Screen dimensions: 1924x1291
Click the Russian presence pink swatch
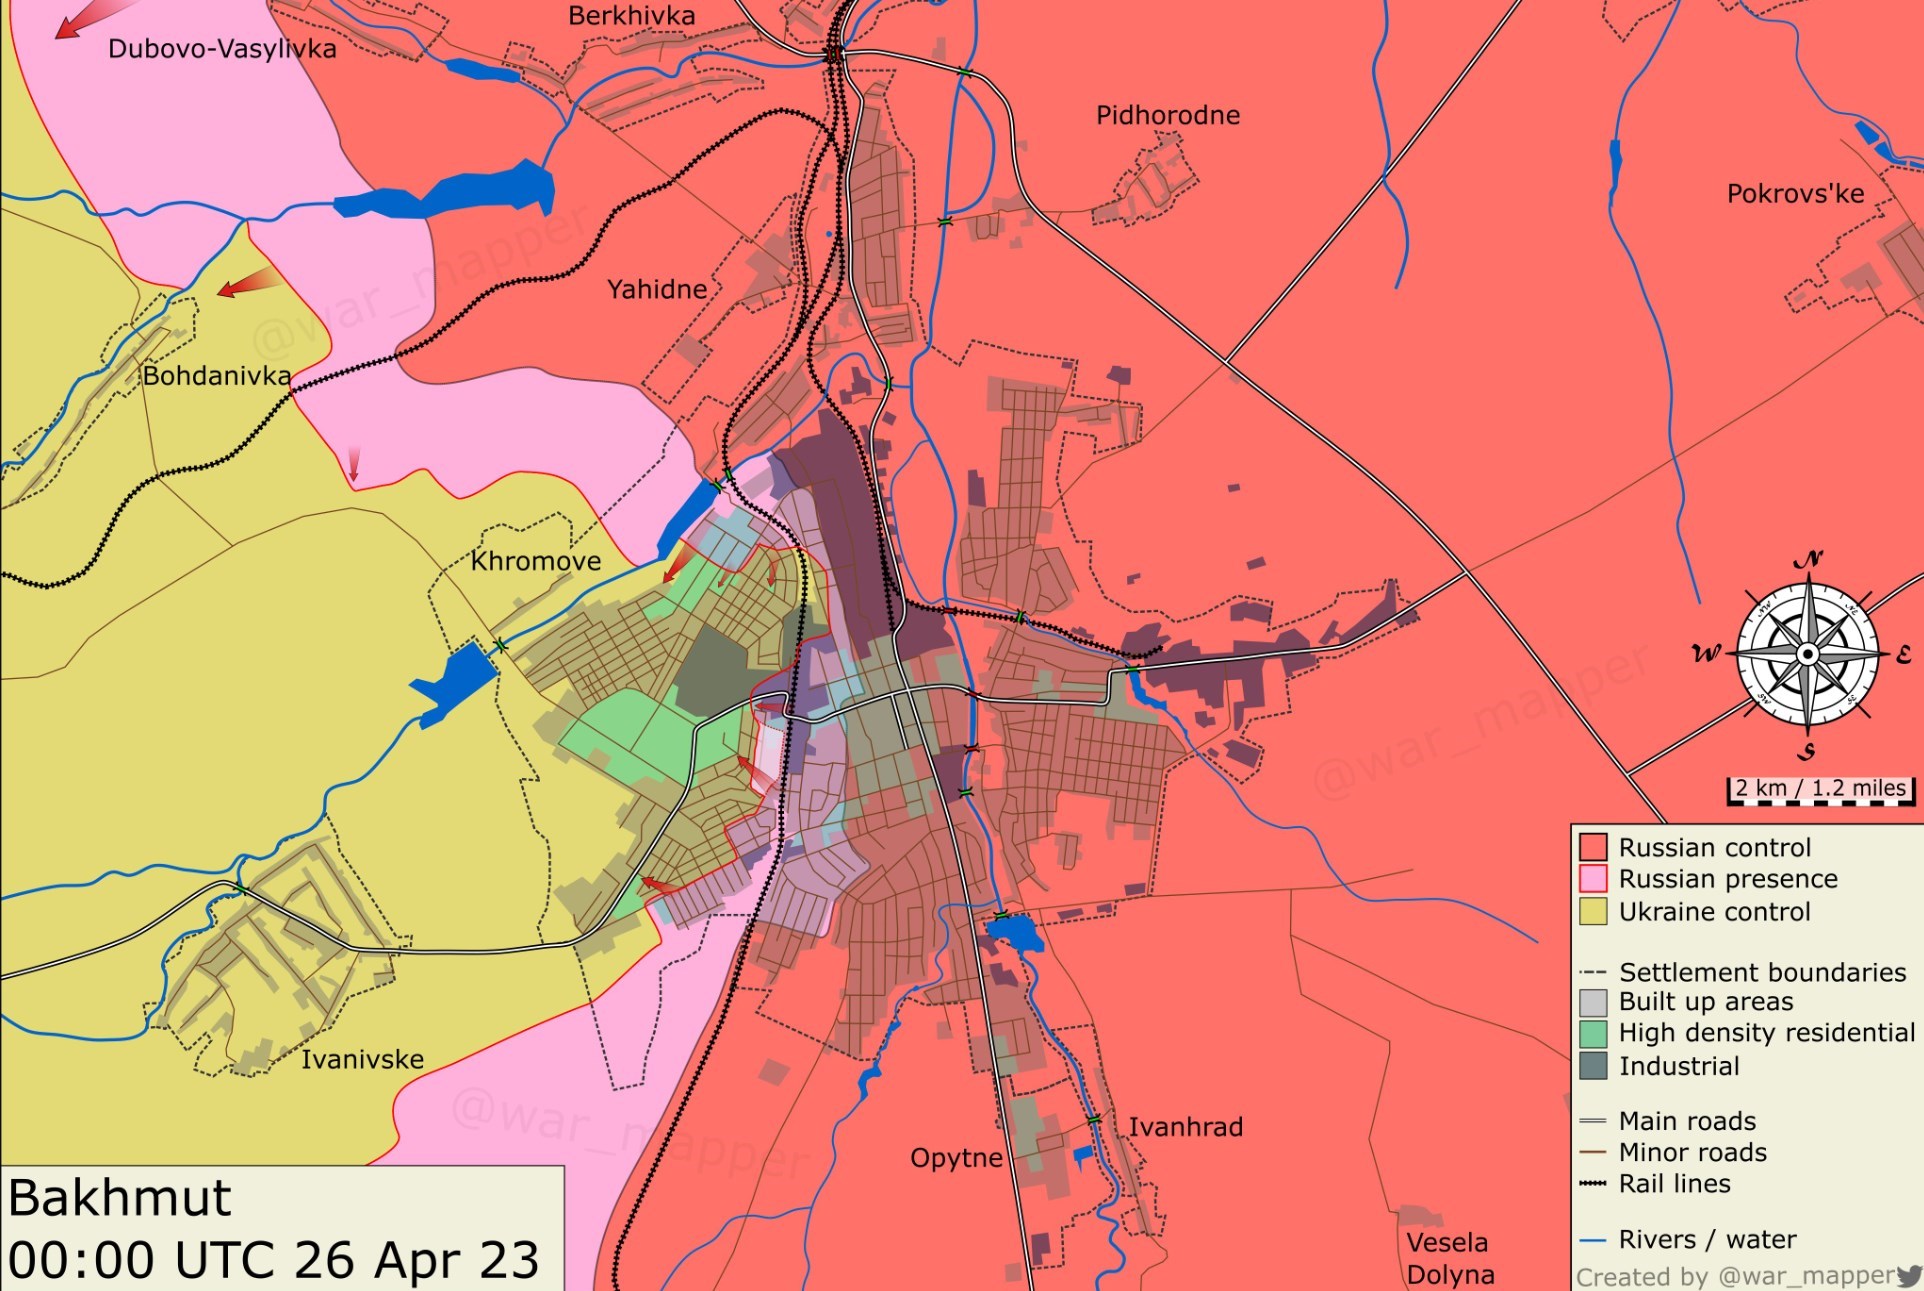click(1593, 879)
